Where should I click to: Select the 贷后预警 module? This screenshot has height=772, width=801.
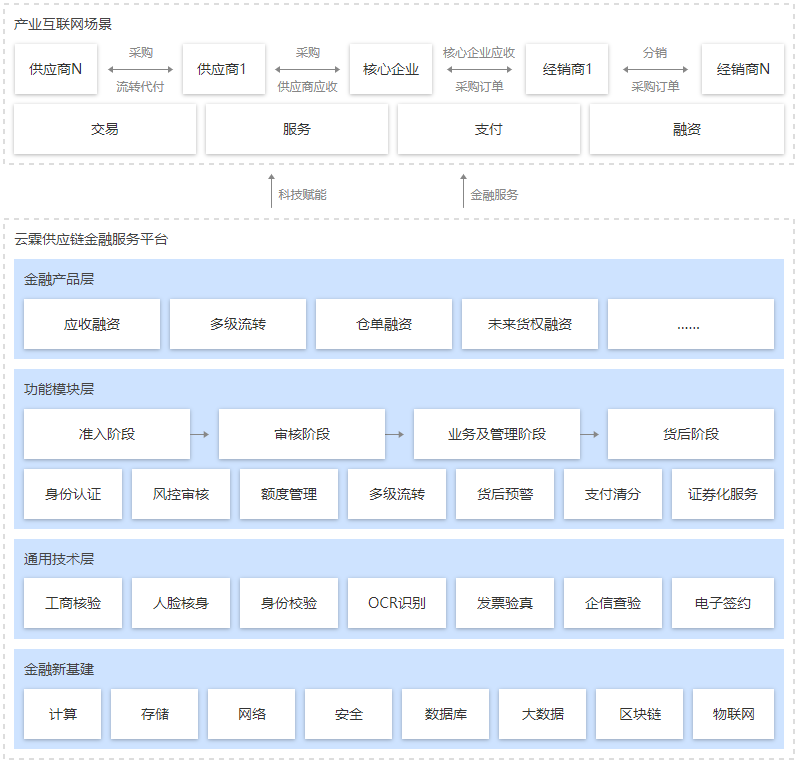tap(505, 494)
